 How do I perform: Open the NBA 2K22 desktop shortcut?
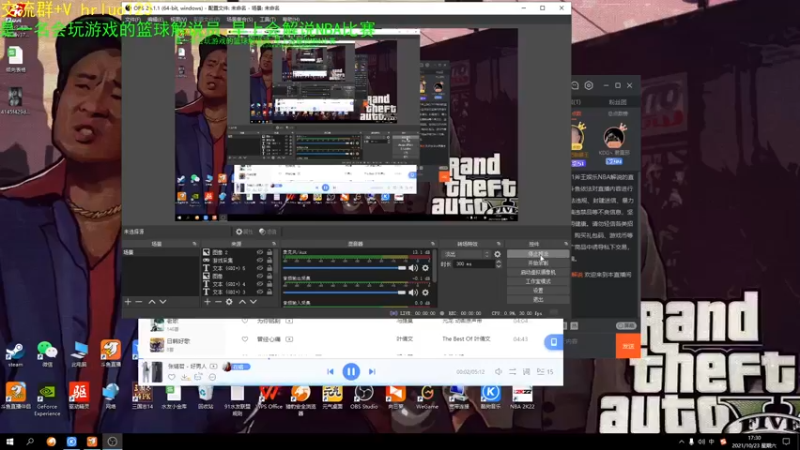tap(522, 397)
